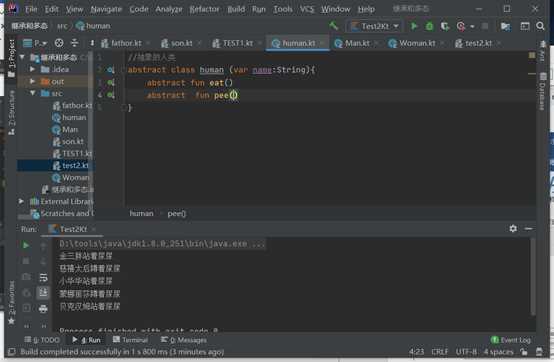Open the Database side panel

[543, 91]
